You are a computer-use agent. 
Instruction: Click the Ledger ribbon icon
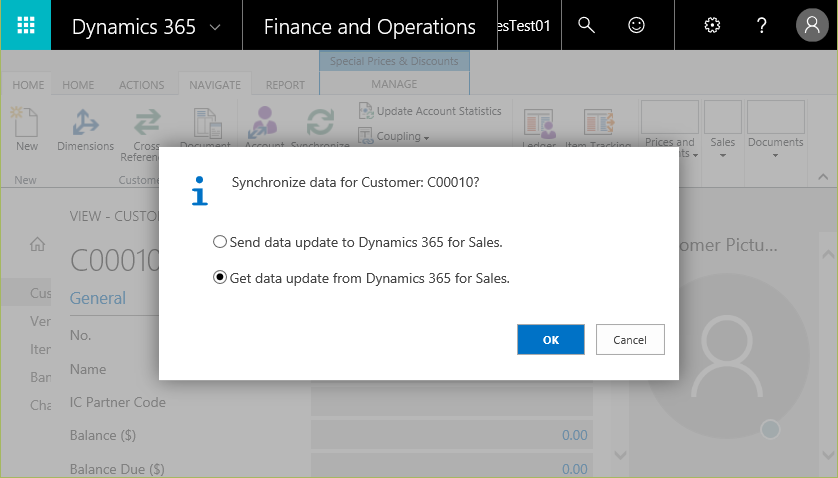[539, 124]
